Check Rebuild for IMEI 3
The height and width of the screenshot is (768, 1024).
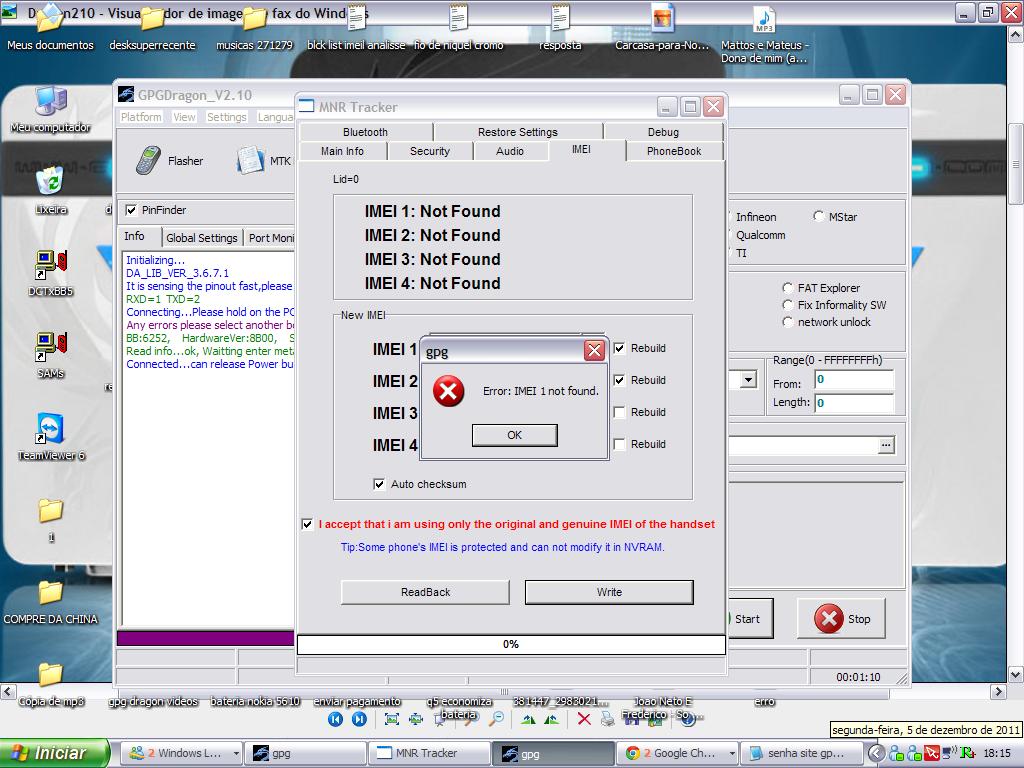619,412
